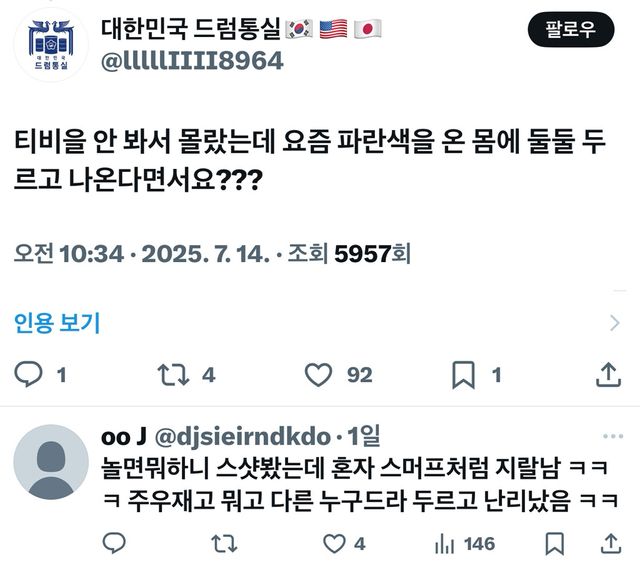The image size is (640, 584).
Task: Open 인용 보기 quotes link
Action: coord(57,322)
